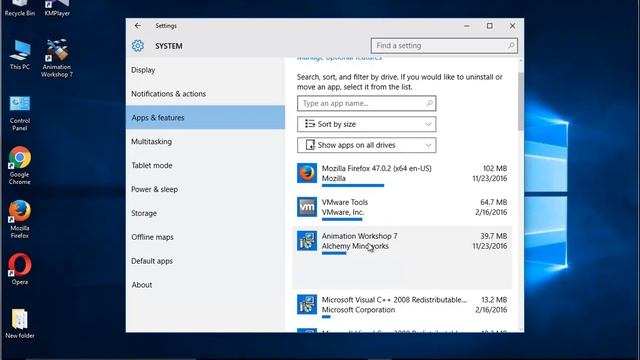The width and height of the screenshot is (640, 360).
Task: Click the Type an app name field
Action: 367,103
